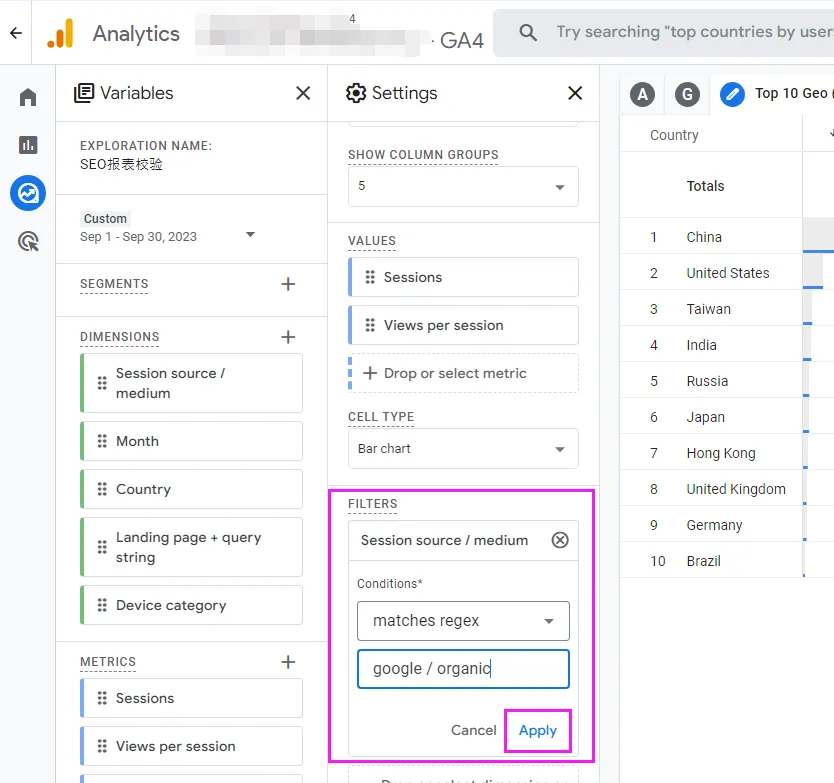834x783 pixels.
Task: Apply the filter
Action: click(x=538, y=730)
